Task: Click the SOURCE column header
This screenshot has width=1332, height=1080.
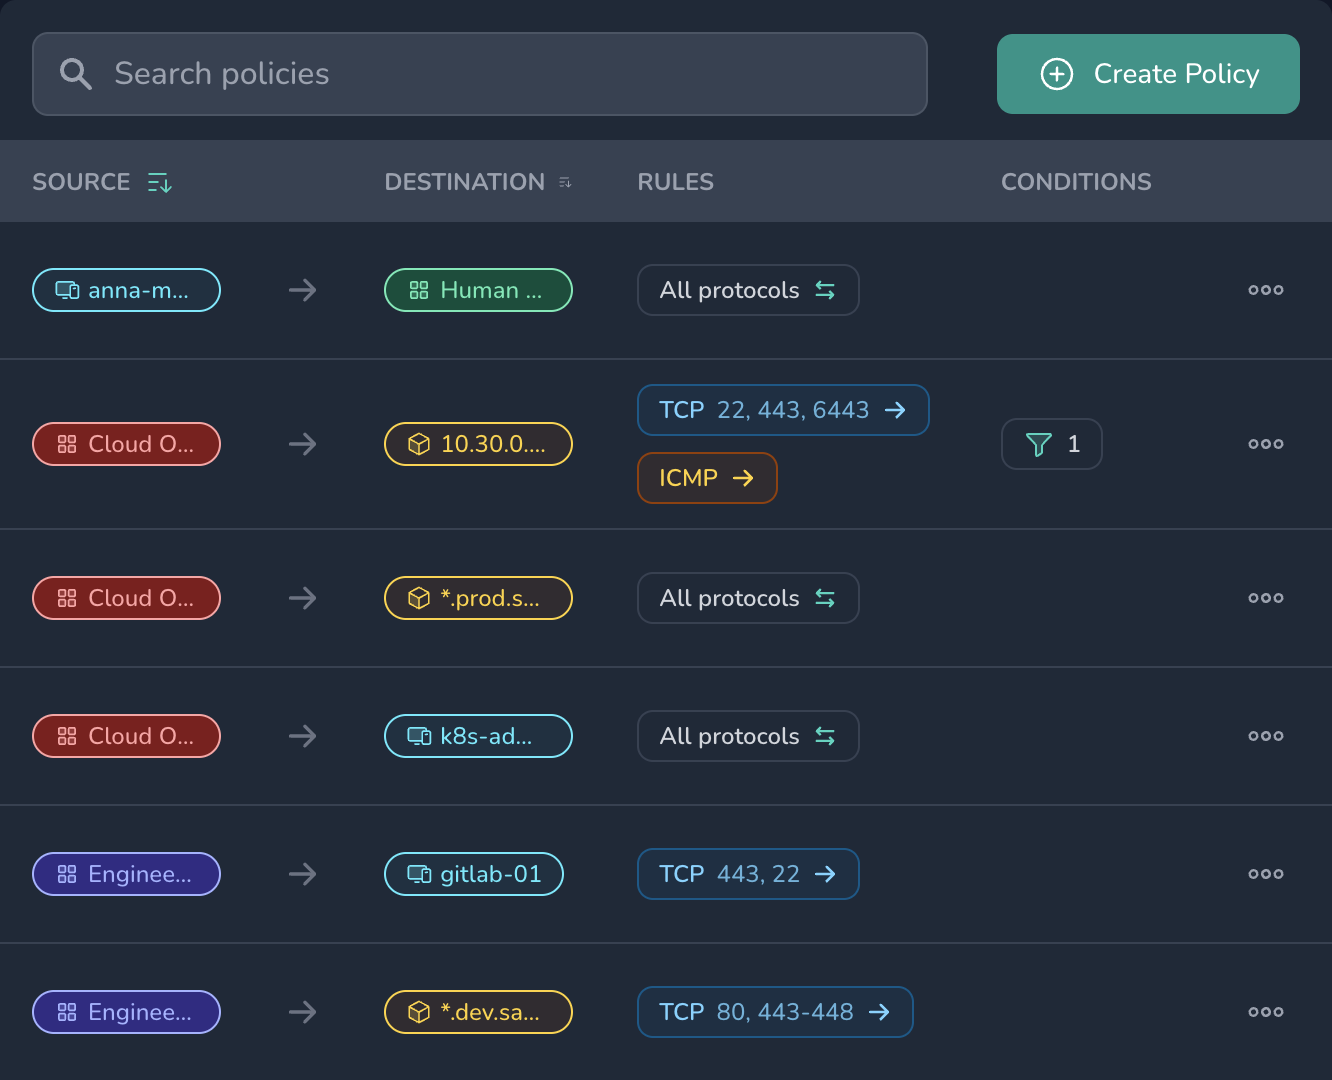Action: pyautogui.click(x=81, y=182)
